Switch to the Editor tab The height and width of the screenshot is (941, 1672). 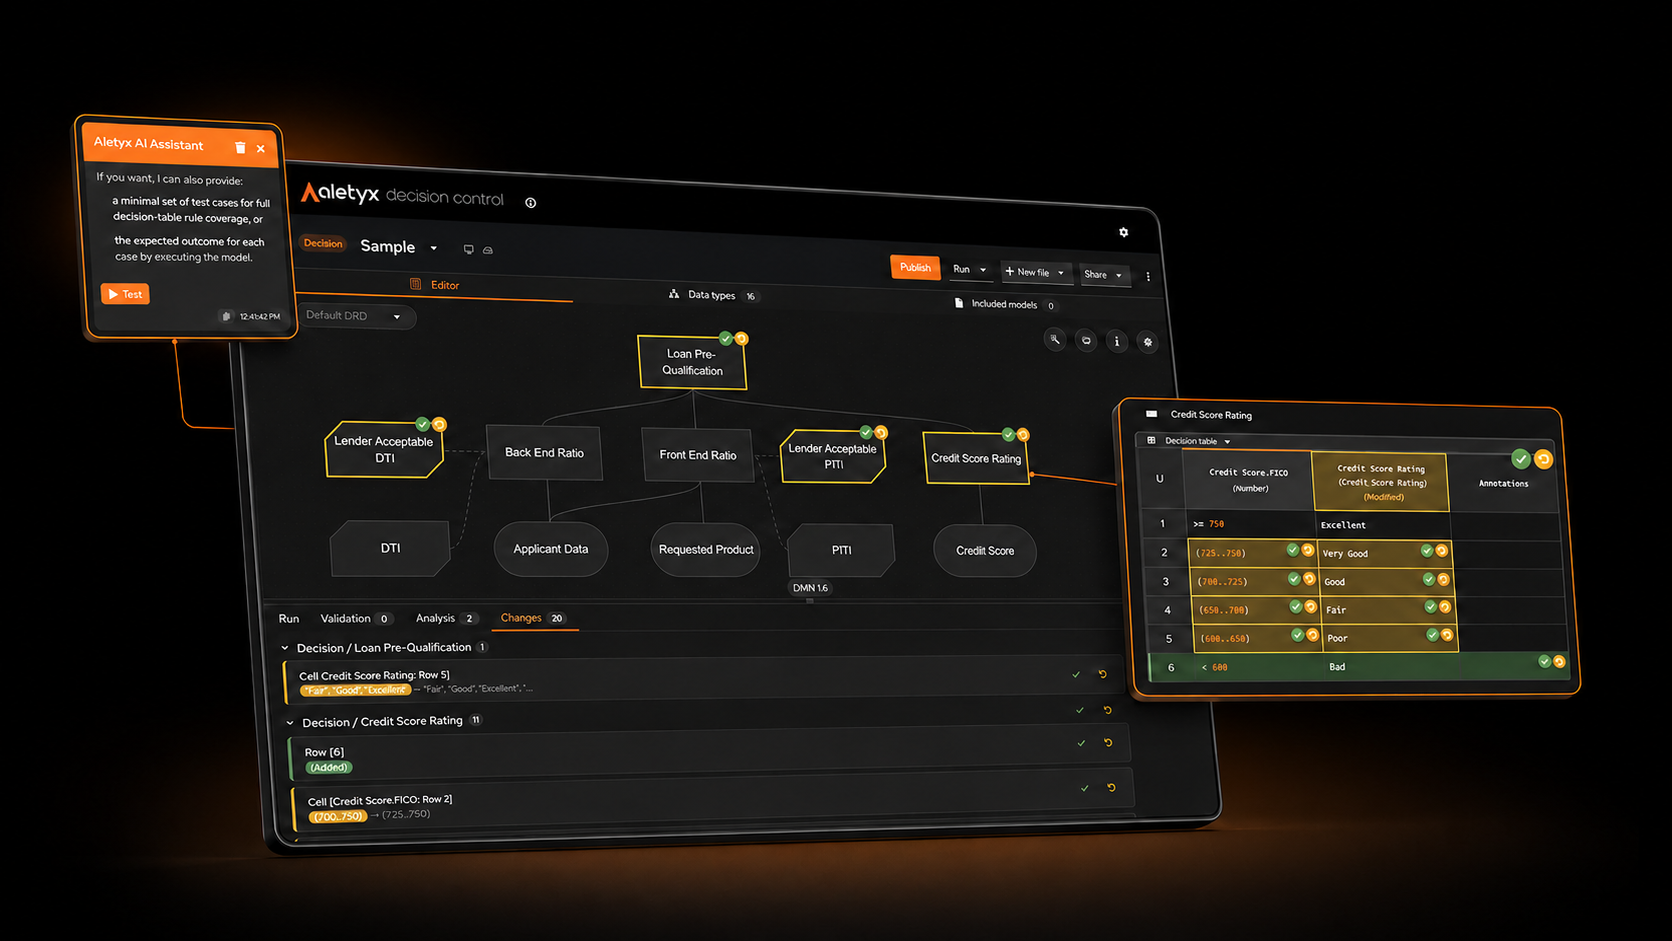click(435, 285)
